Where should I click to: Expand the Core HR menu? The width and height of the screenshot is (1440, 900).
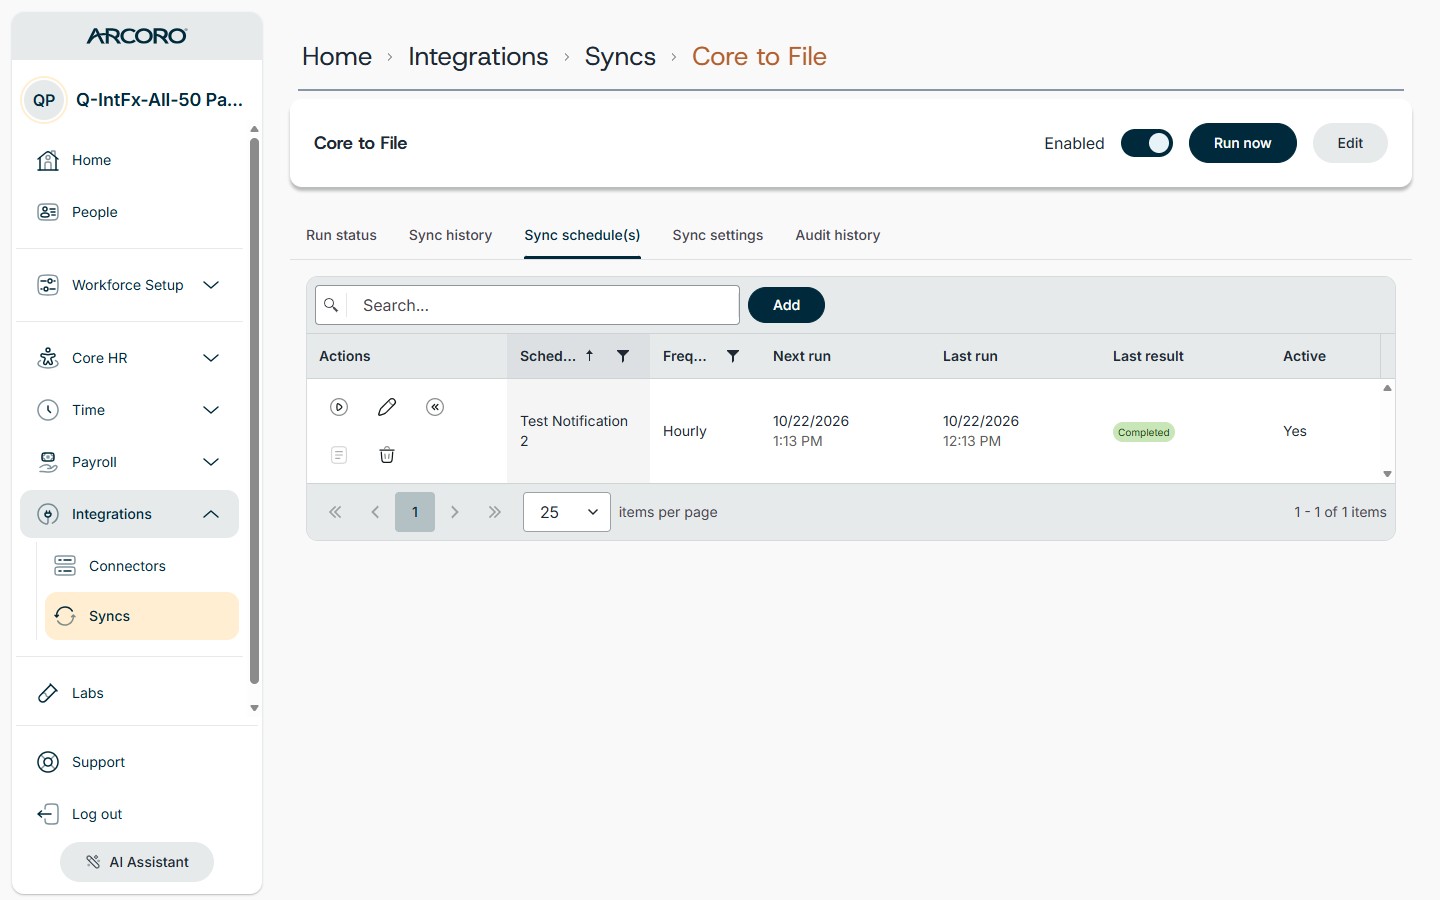(211, 358)
